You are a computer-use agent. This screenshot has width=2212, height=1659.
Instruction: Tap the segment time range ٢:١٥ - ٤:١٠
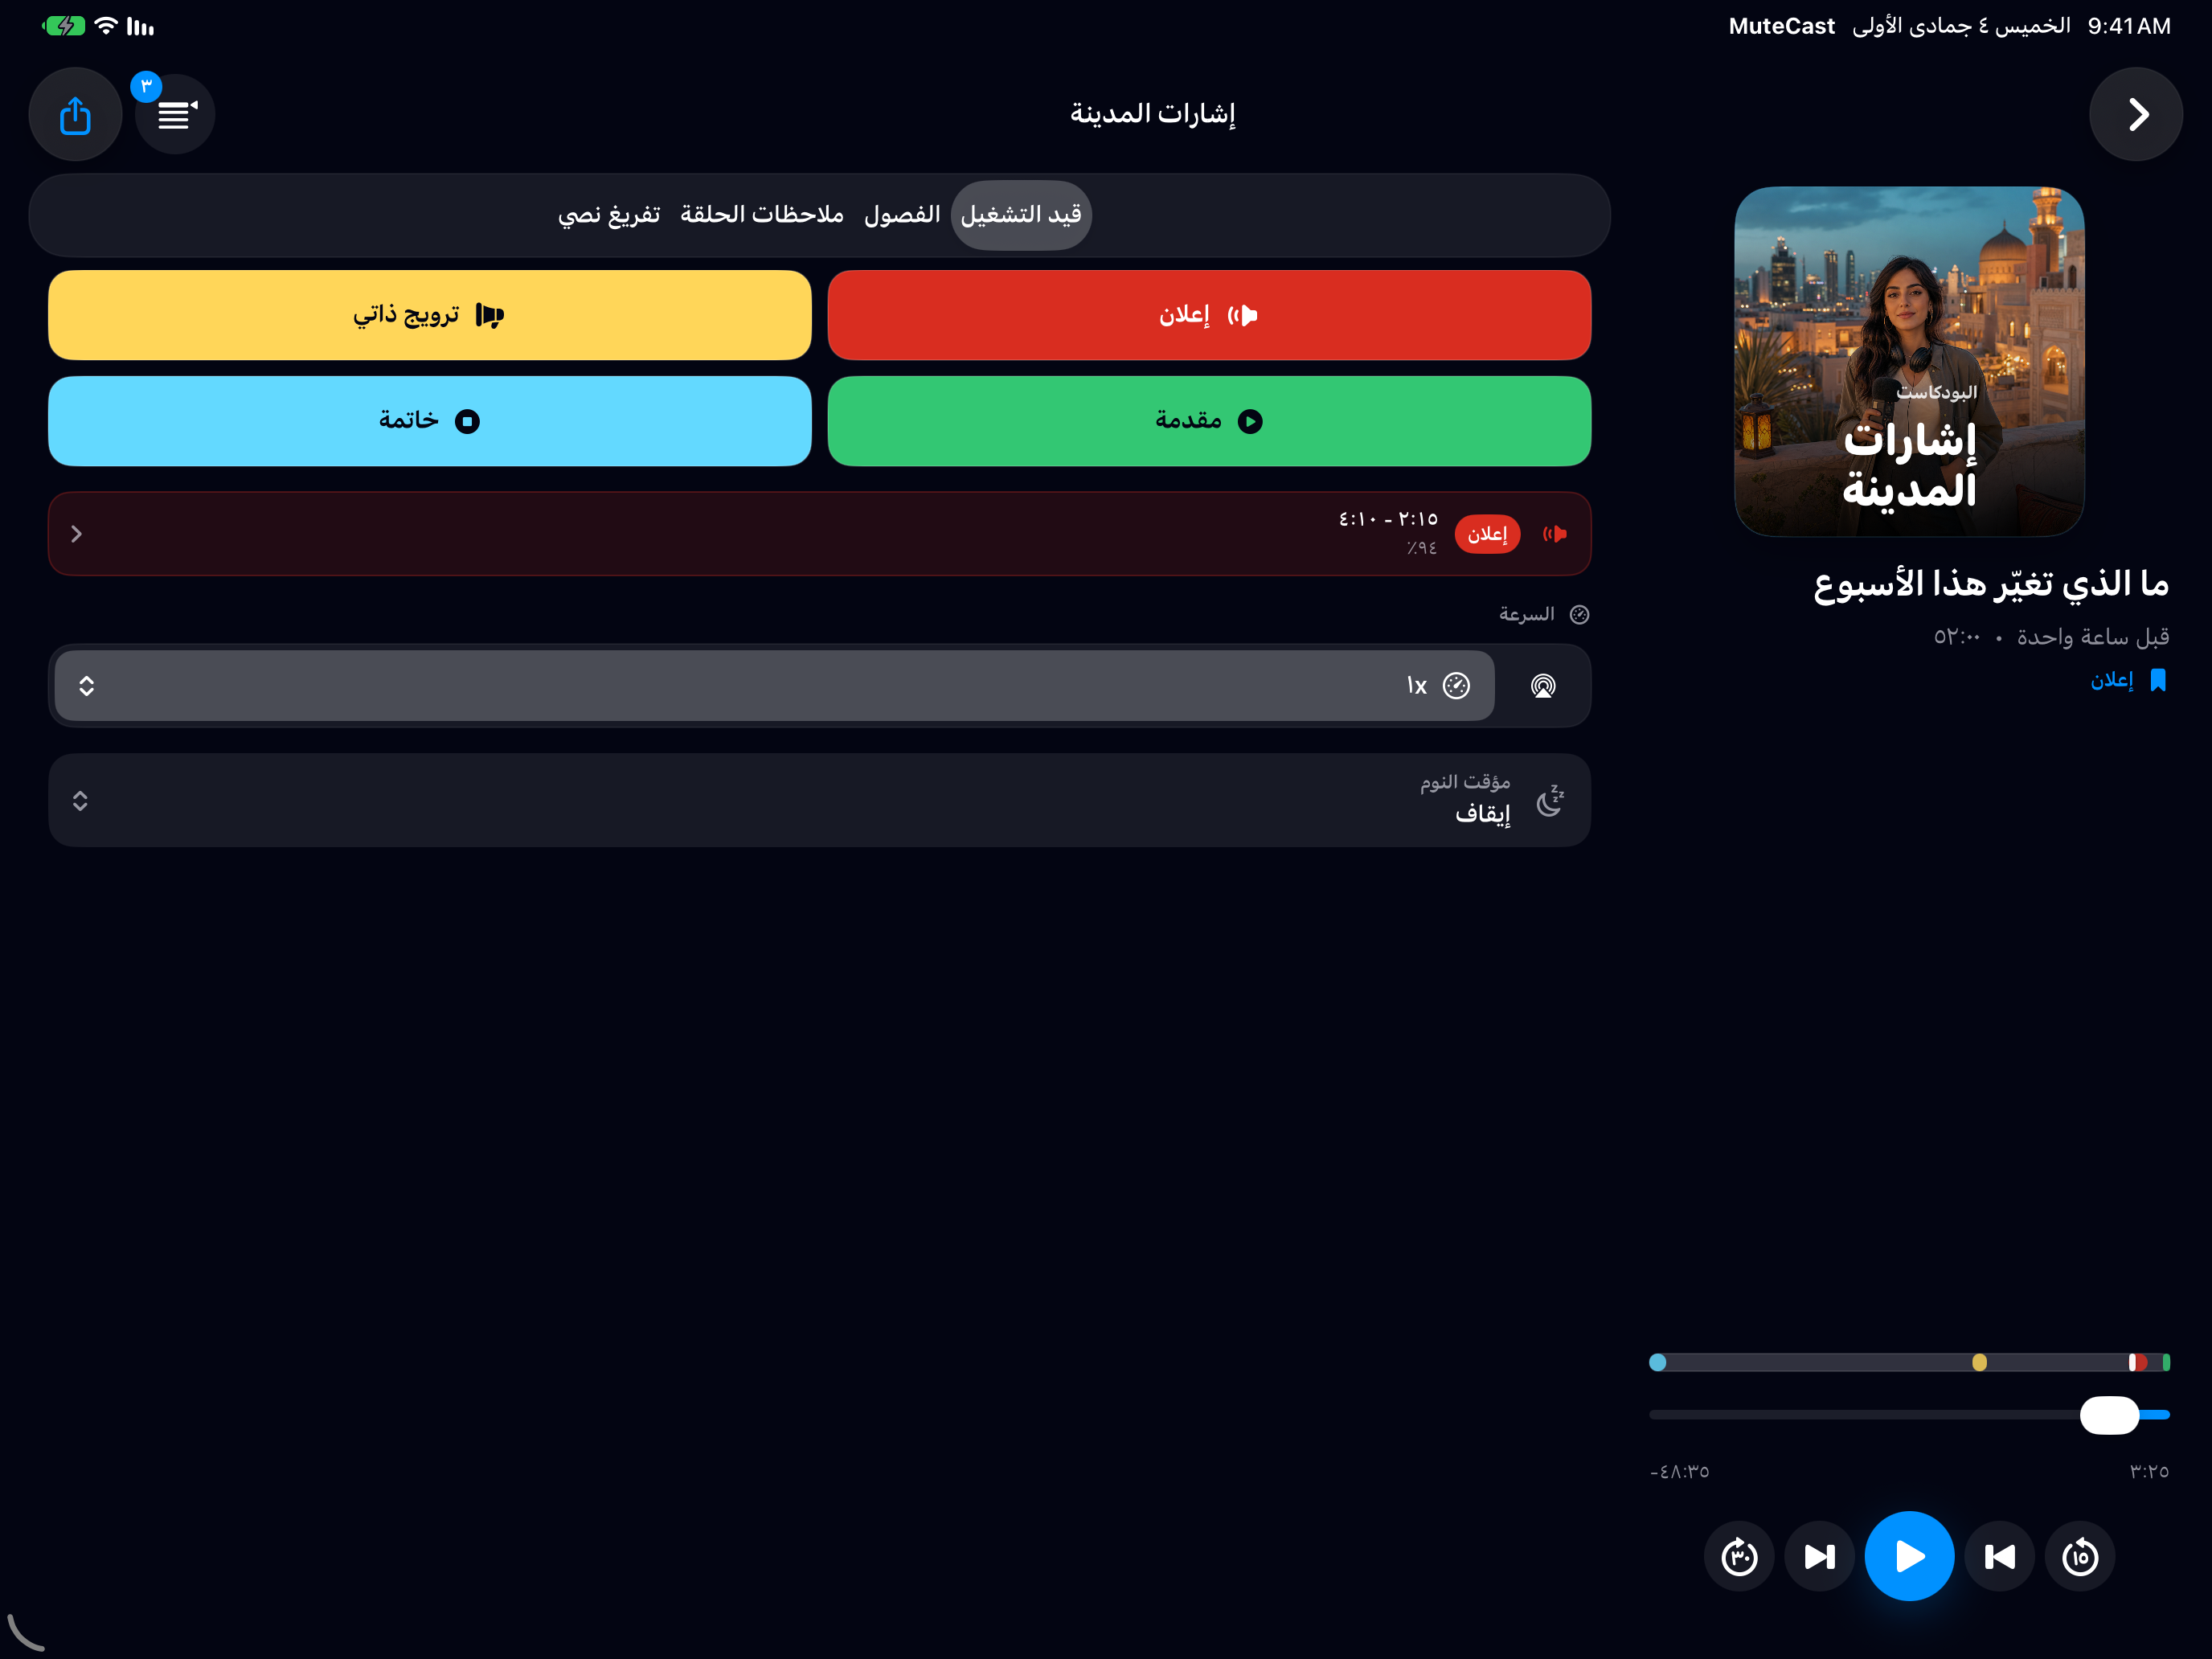(1388, 519)
